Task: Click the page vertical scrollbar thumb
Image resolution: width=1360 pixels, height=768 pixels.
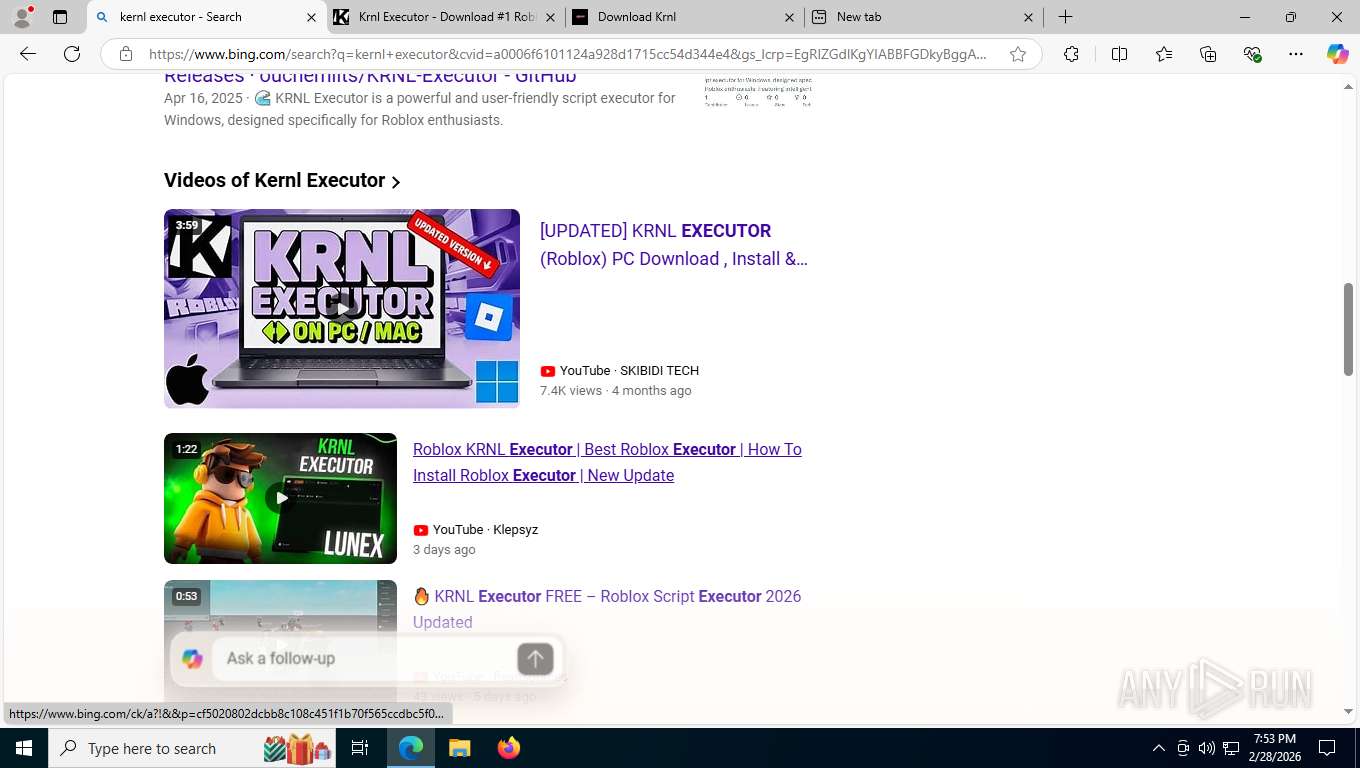Action: click(x=1348, y=330)
